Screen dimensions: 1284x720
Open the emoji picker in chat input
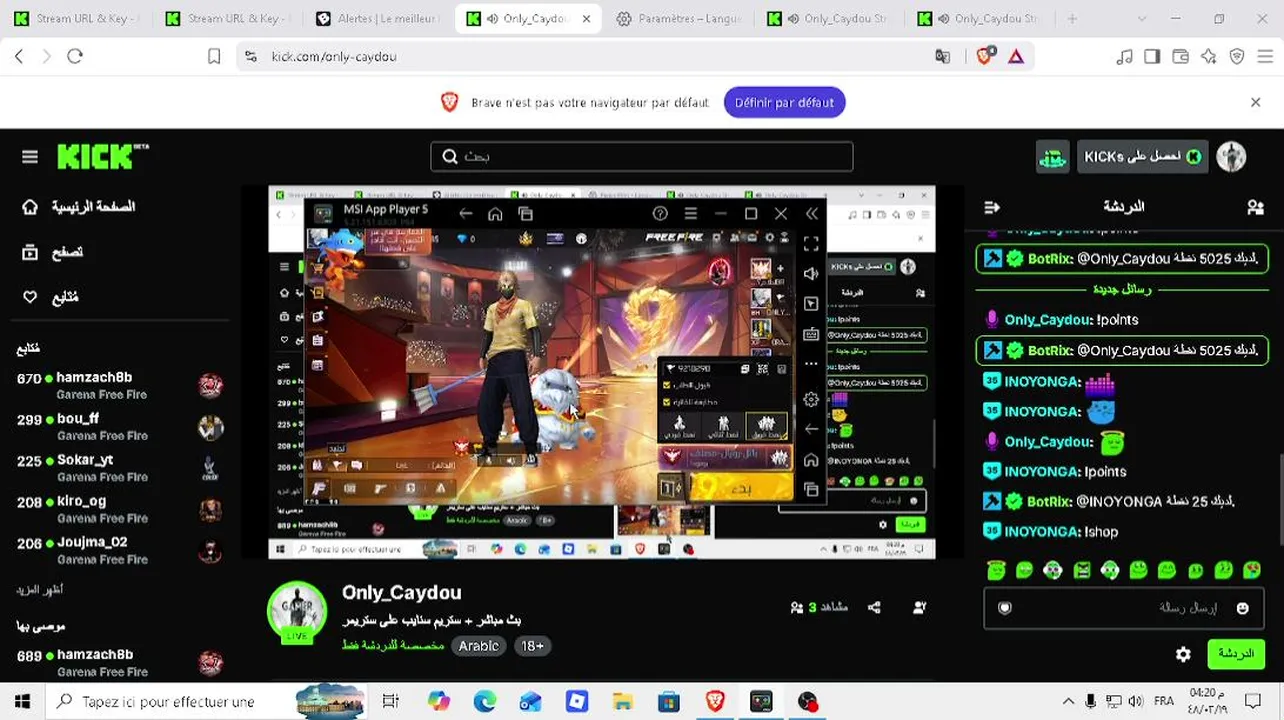coord(1243,608)
